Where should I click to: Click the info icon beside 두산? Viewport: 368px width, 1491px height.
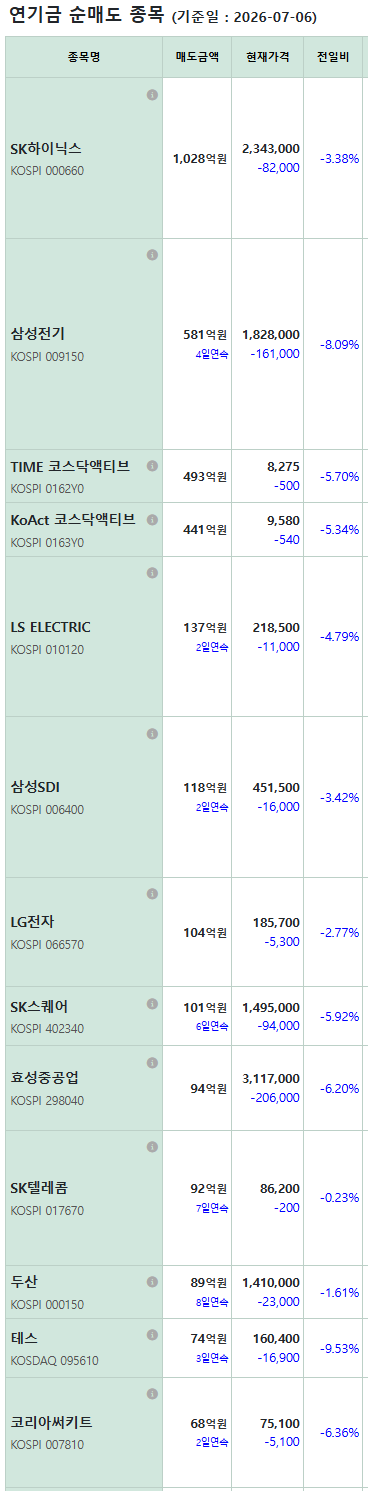[152, 1281]
